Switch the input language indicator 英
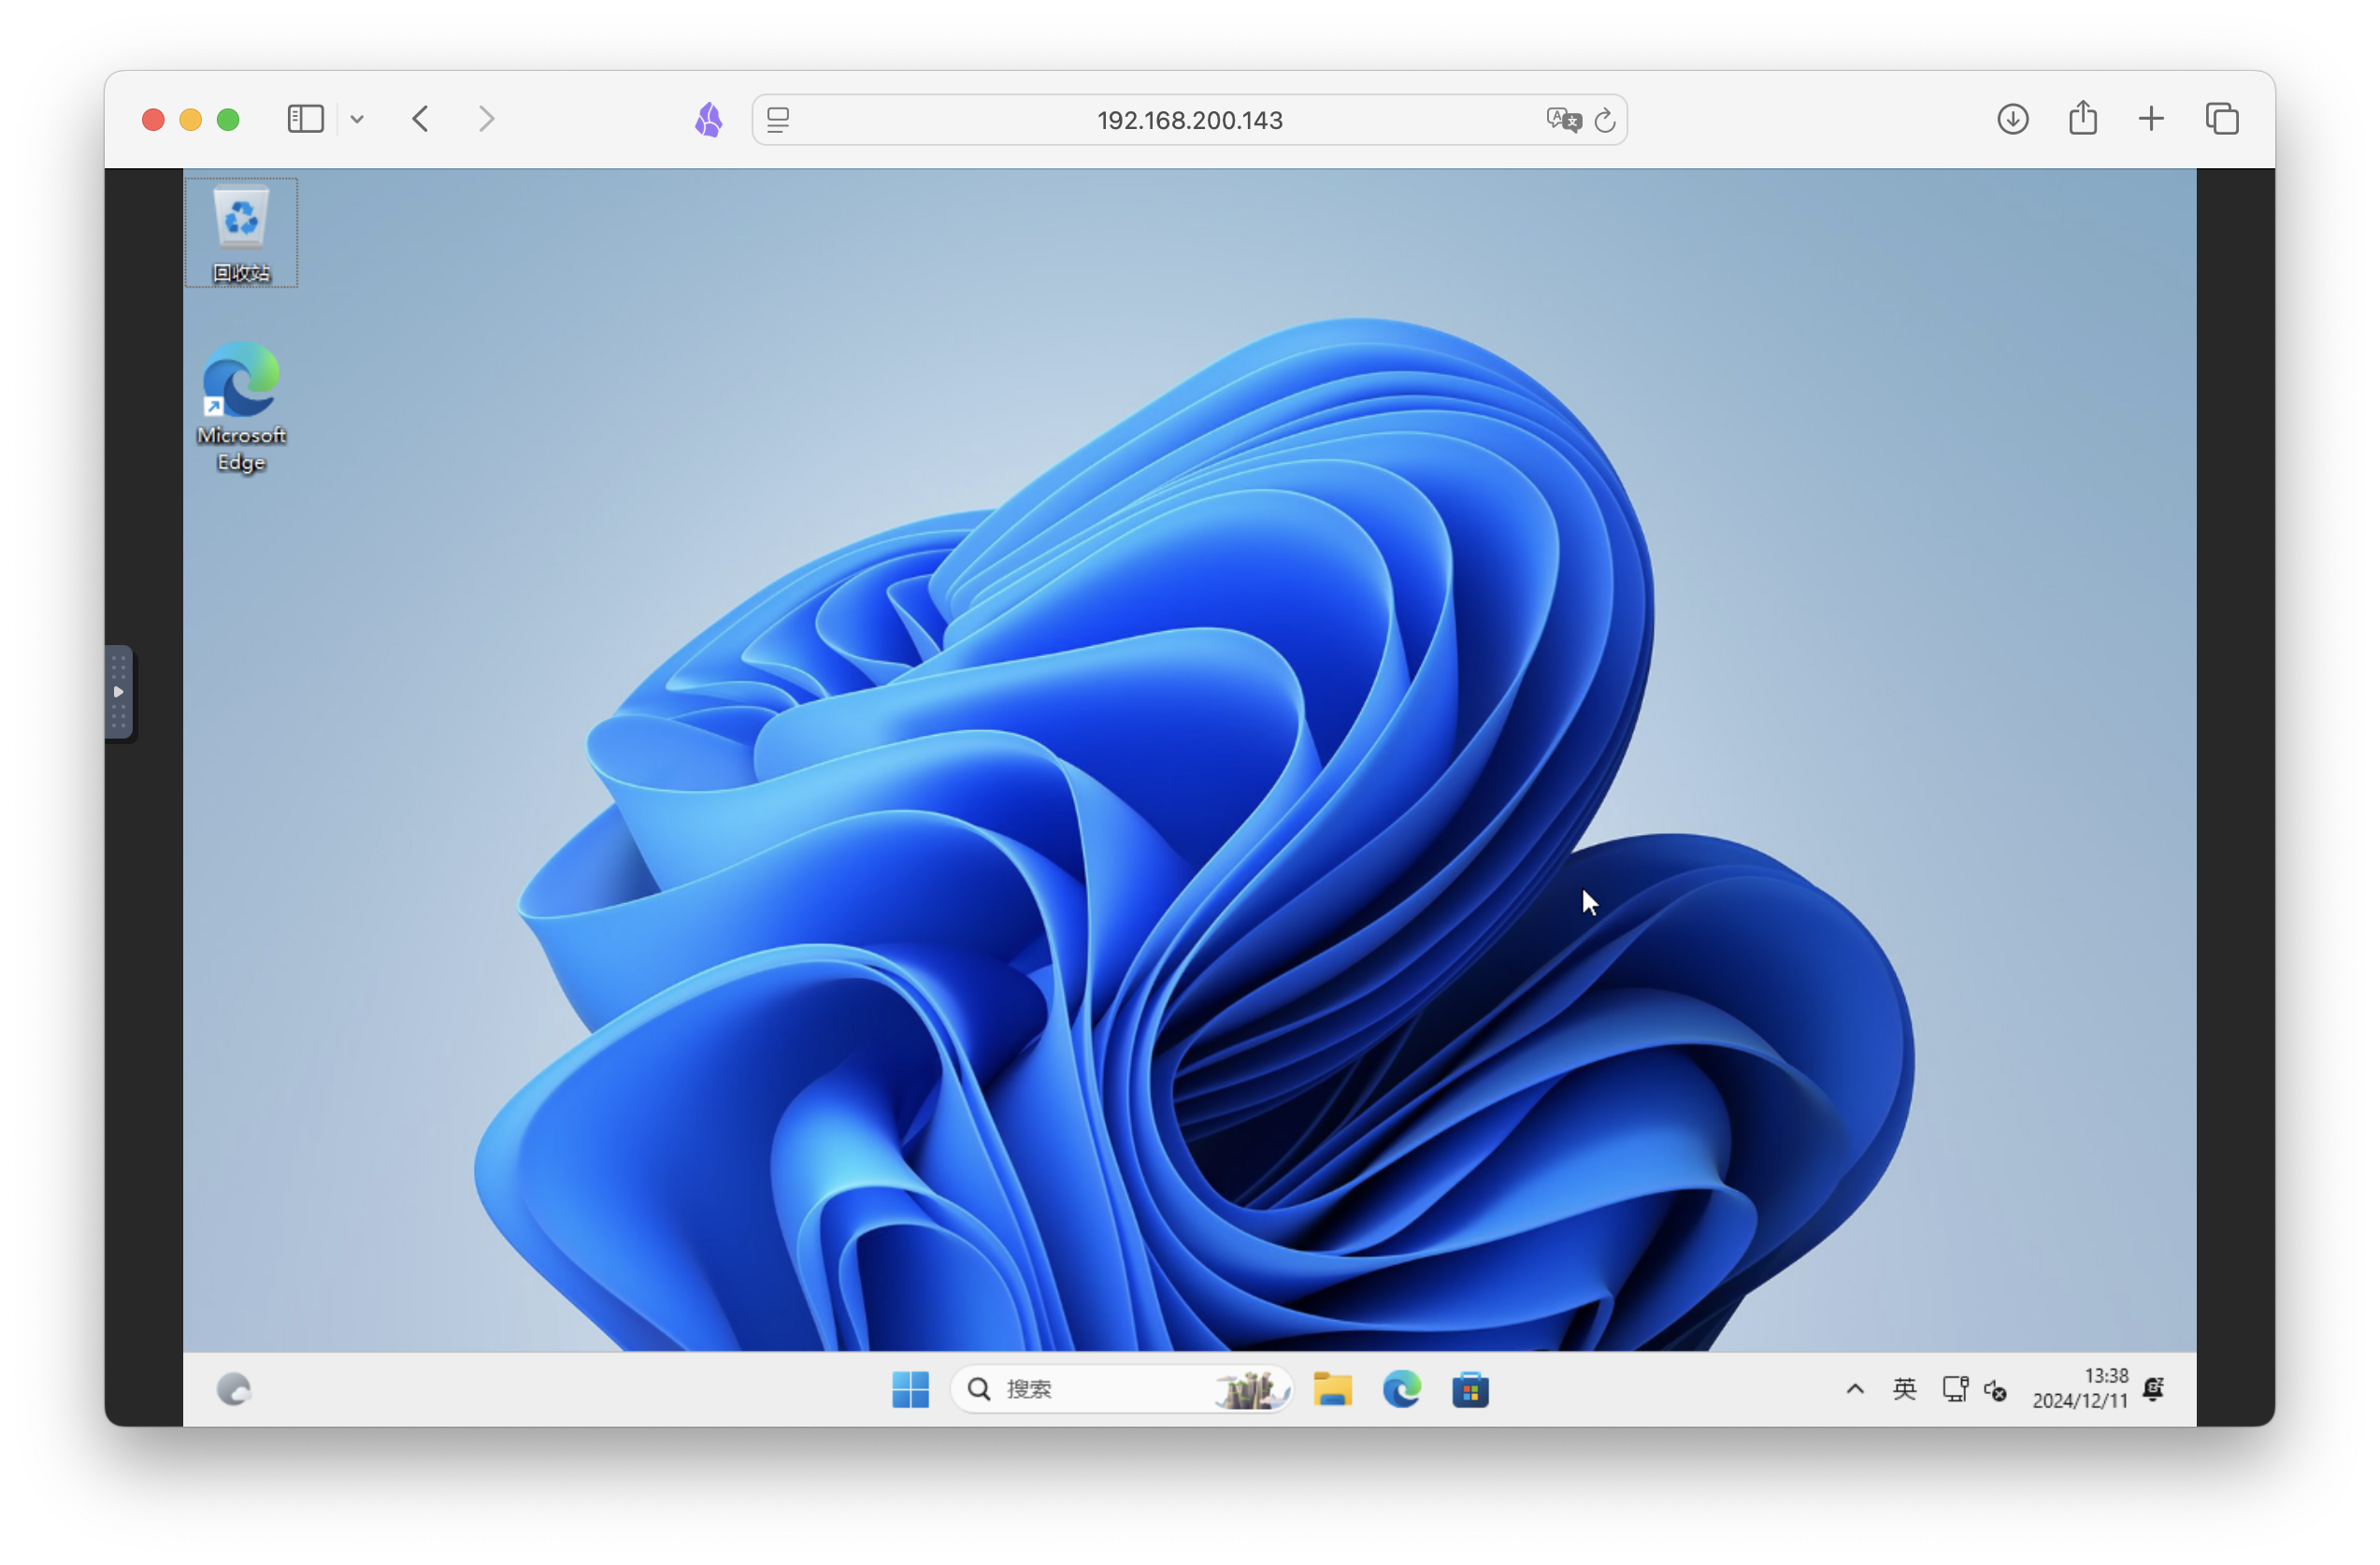The width and height of the screenshot is (2380, 1565). (1904, 1388)
